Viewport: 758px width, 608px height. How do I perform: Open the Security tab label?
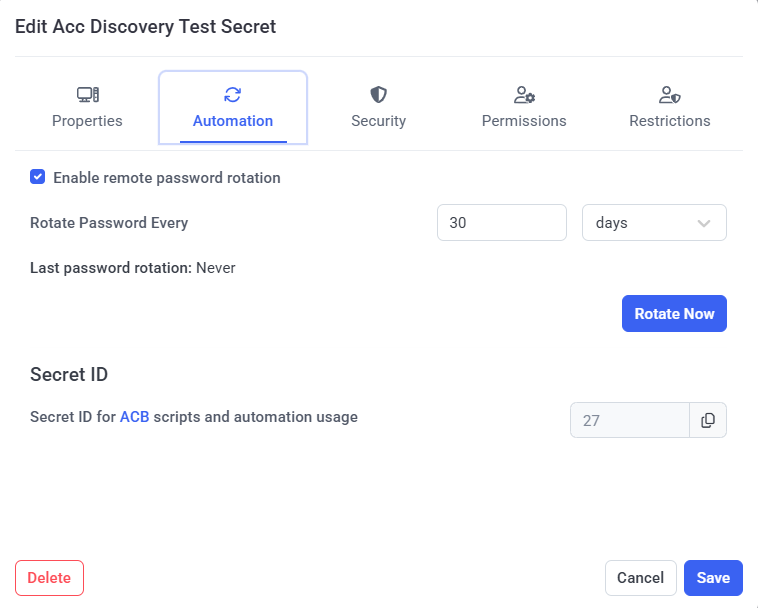(x=378, y=121)
